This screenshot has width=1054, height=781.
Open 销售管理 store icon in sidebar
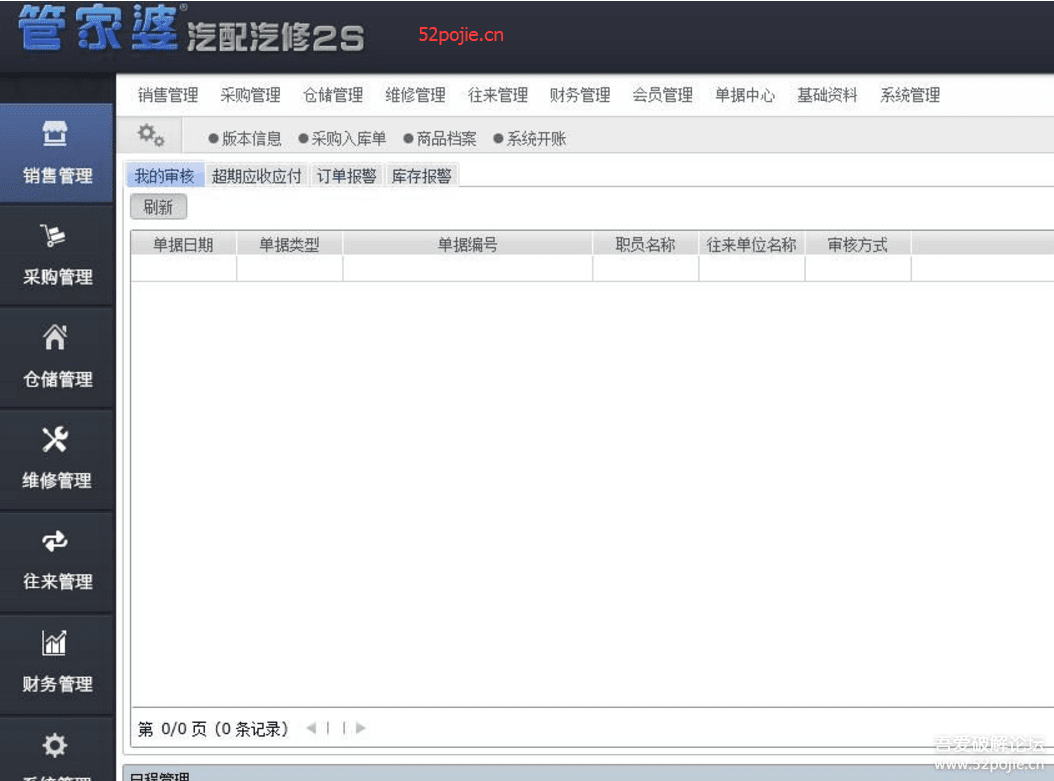pos(54,133)
